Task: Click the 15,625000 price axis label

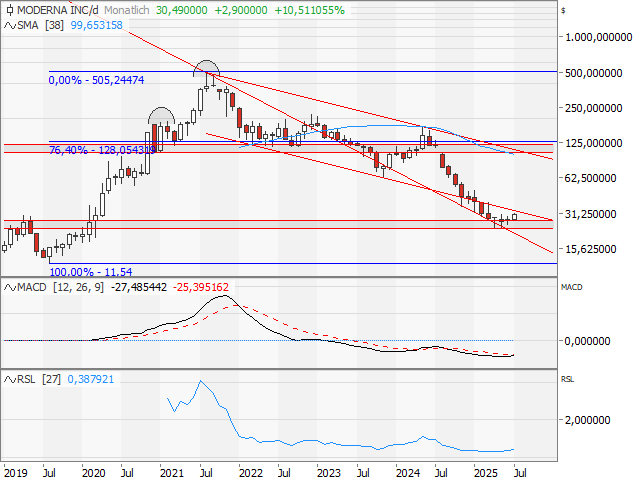Action: (x=591, y=249)
